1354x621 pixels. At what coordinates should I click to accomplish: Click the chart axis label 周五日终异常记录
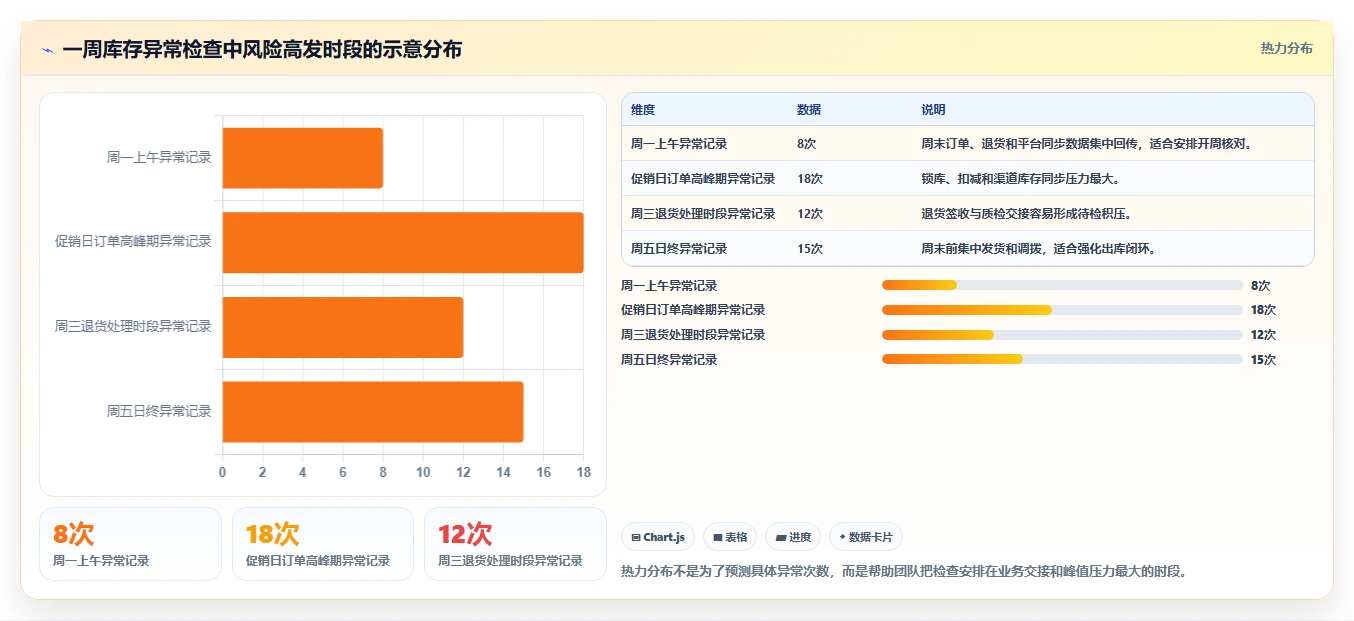point(159,411)
